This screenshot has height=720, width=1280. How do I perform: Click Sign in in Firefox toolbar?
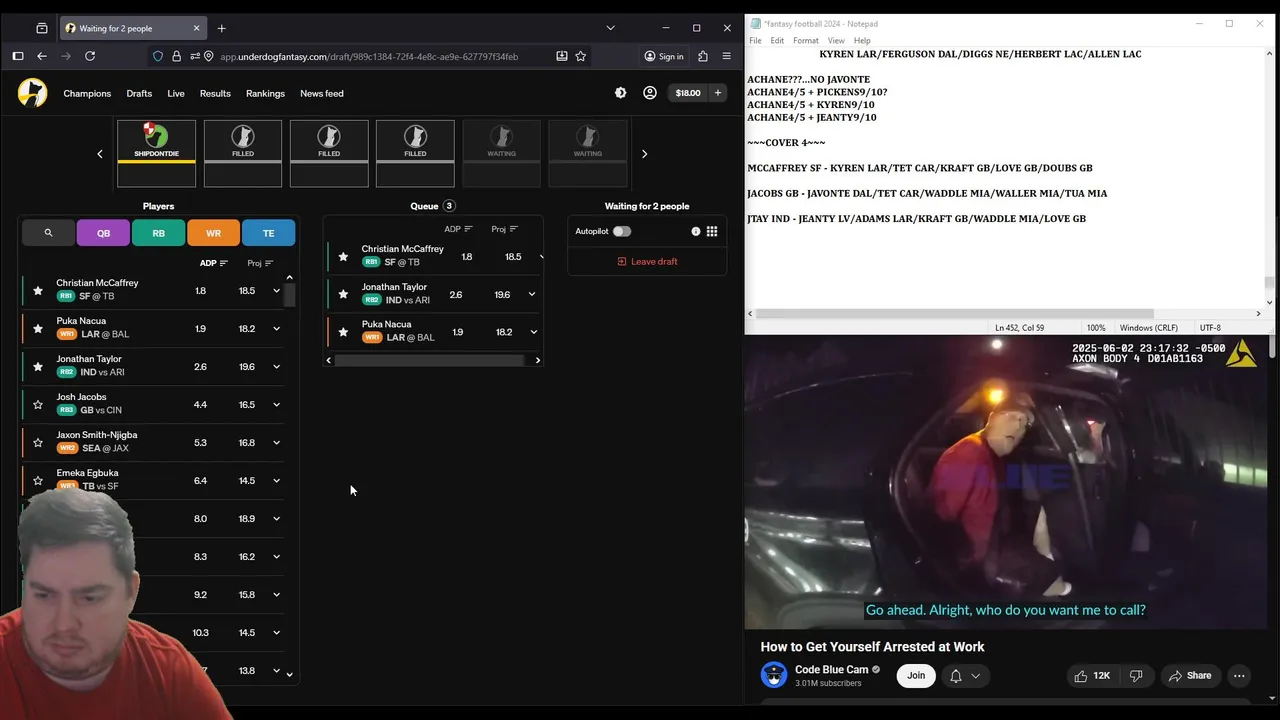664,56
